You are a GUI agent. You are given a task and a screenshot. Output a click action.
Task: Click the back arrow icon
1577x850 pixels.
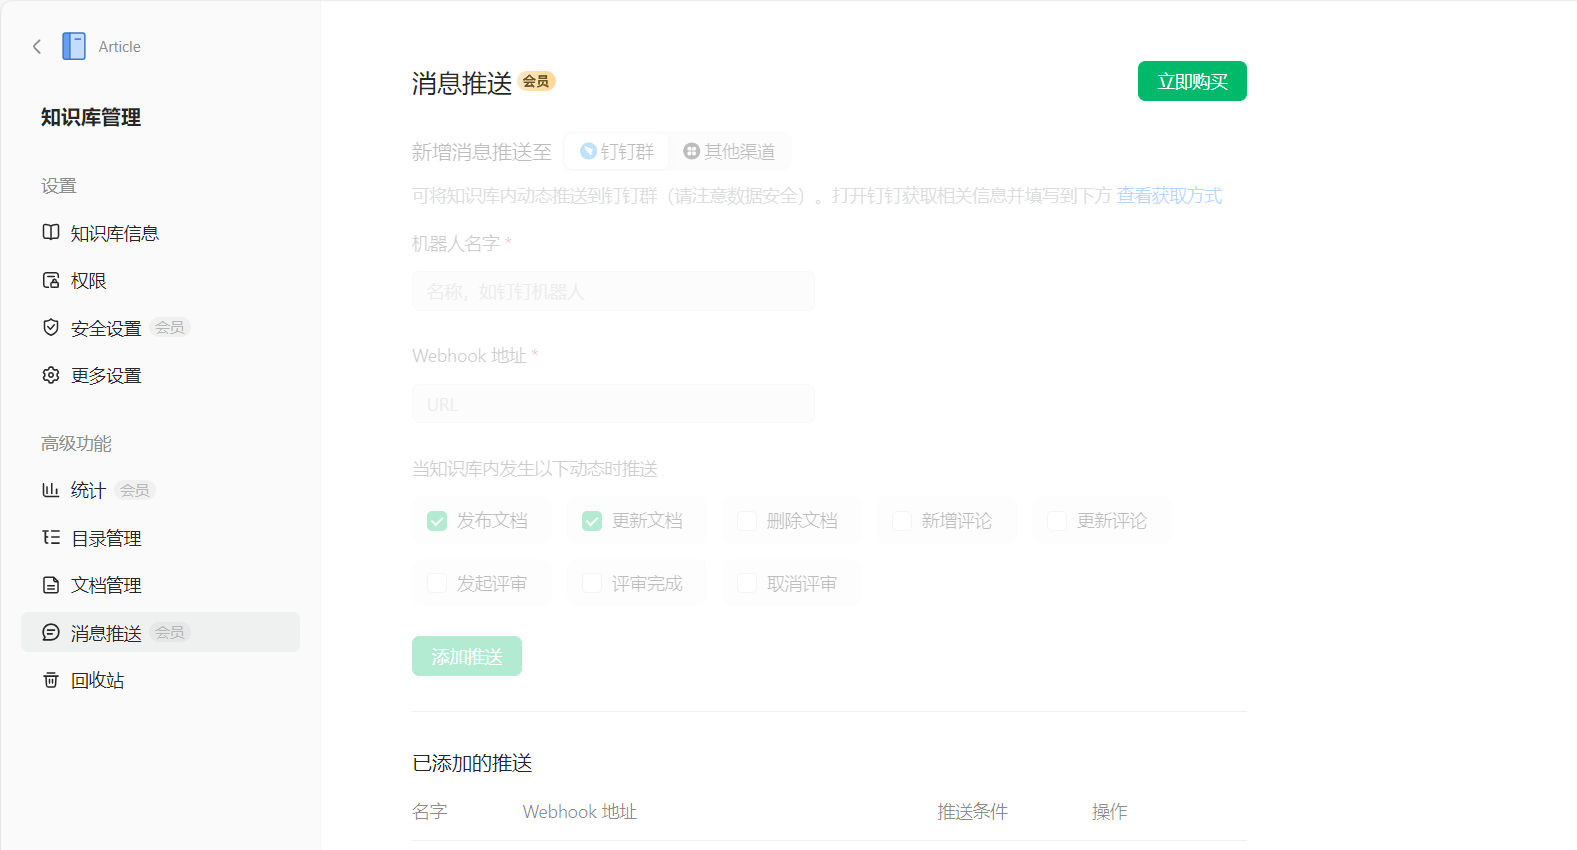(37, 47)
